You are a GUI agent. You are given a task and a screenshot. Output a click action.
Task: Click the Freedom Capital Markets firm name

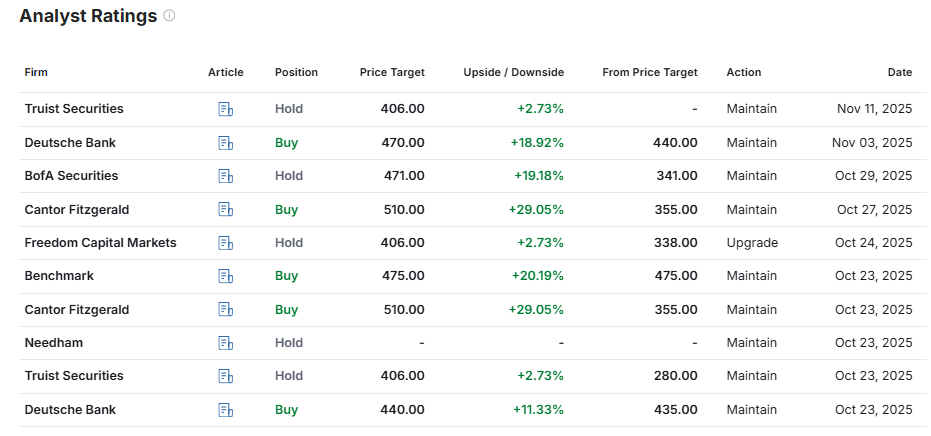pyautogui.click(x=100, y=243)
